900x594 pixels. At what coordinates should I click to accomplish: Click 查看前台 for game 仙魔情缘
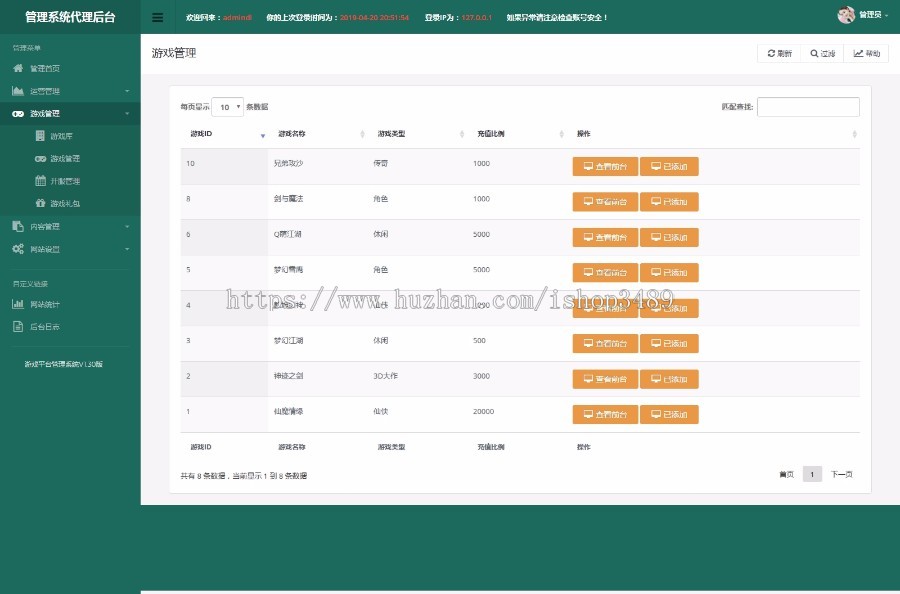[604, 414]
